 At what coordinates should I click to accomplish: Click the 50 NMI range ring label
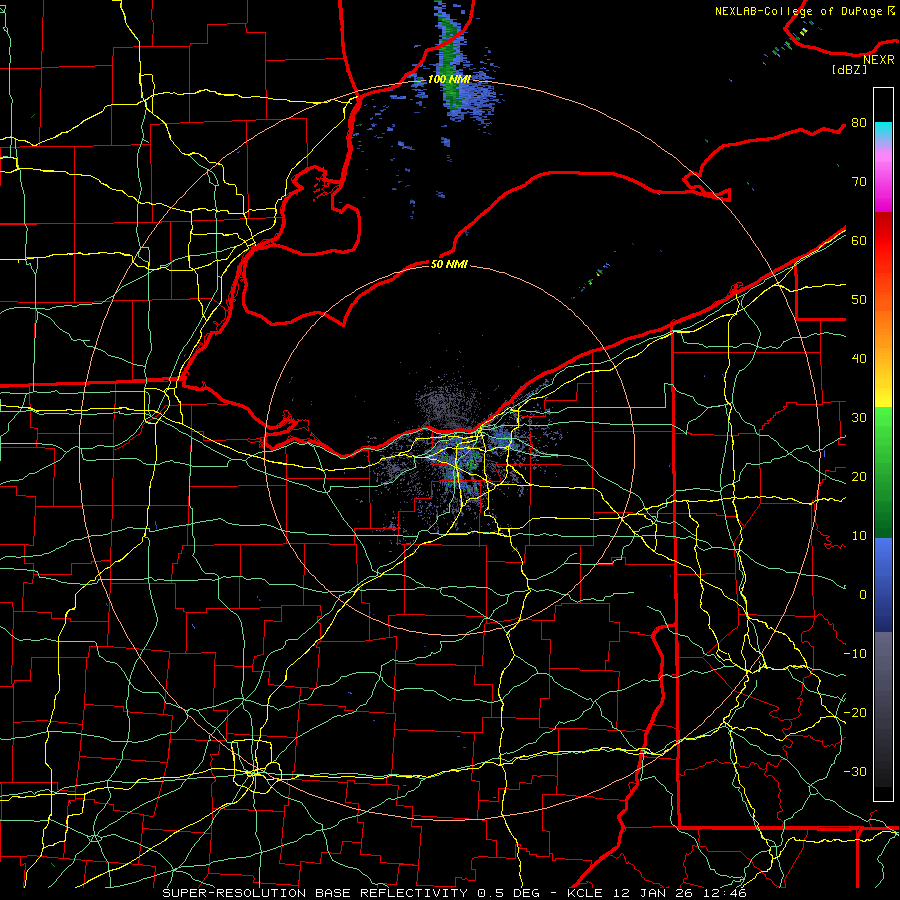449,265
